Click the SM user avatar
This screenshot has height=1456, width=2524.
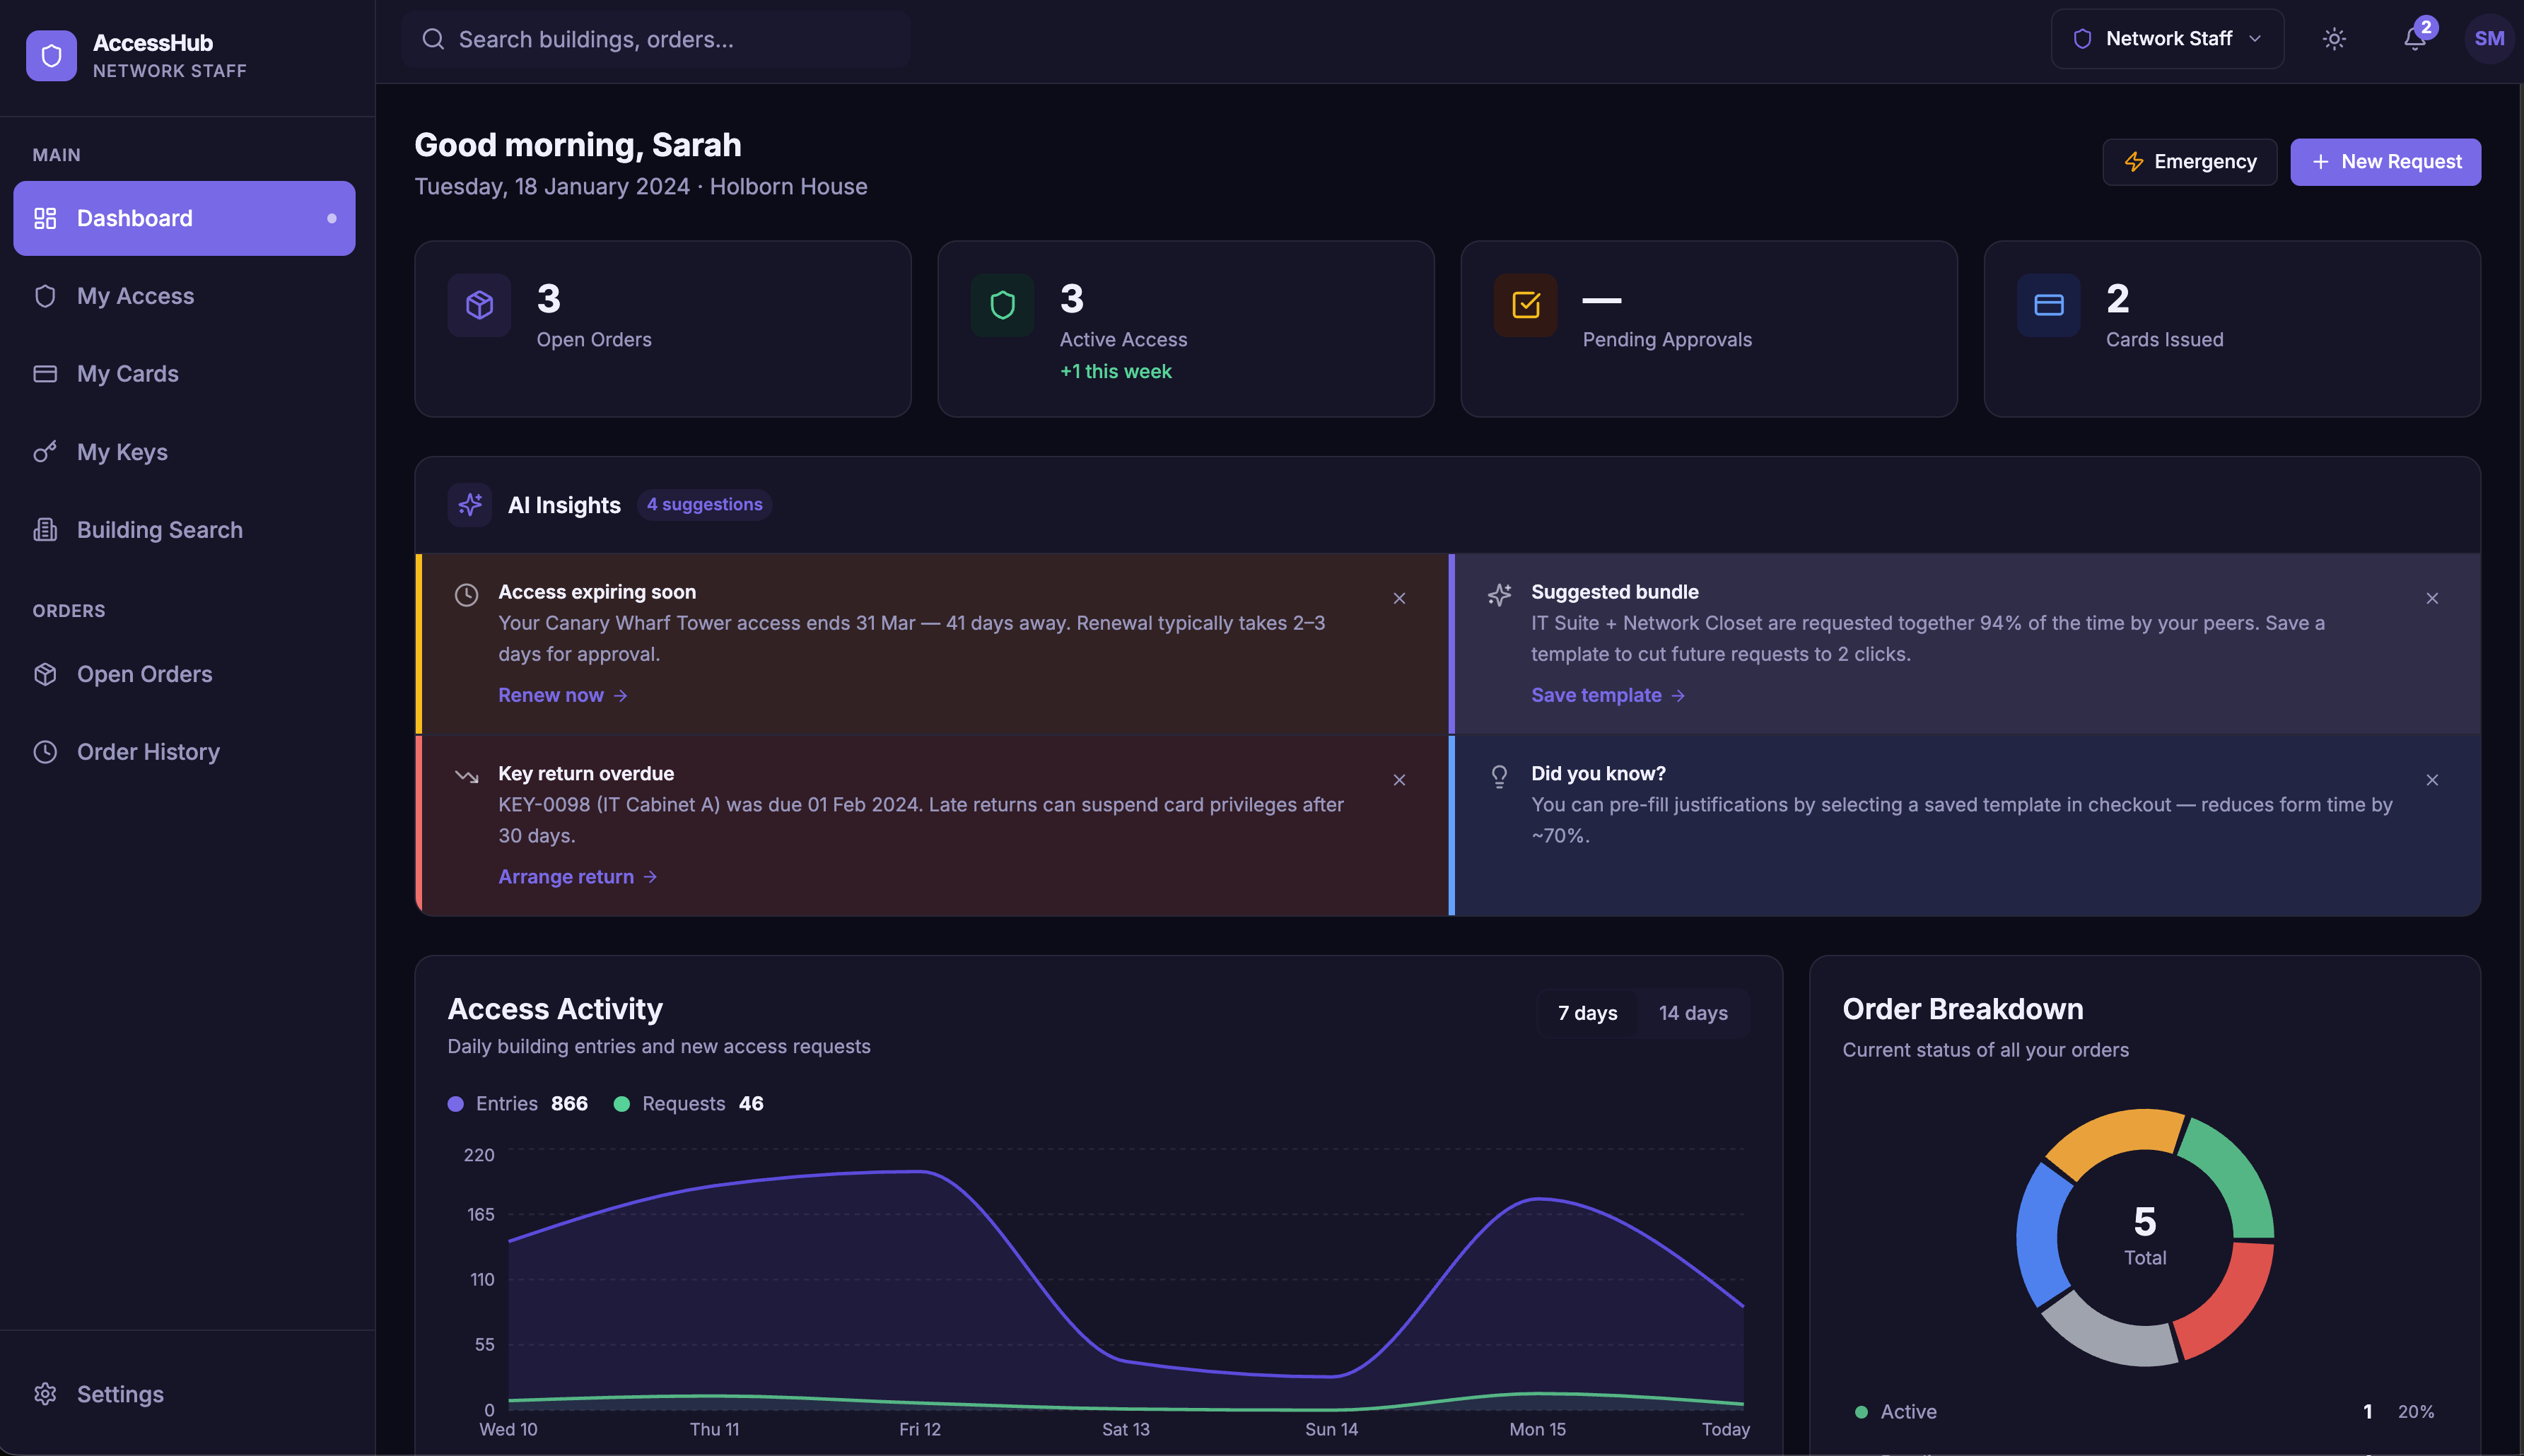(2489, 39)
